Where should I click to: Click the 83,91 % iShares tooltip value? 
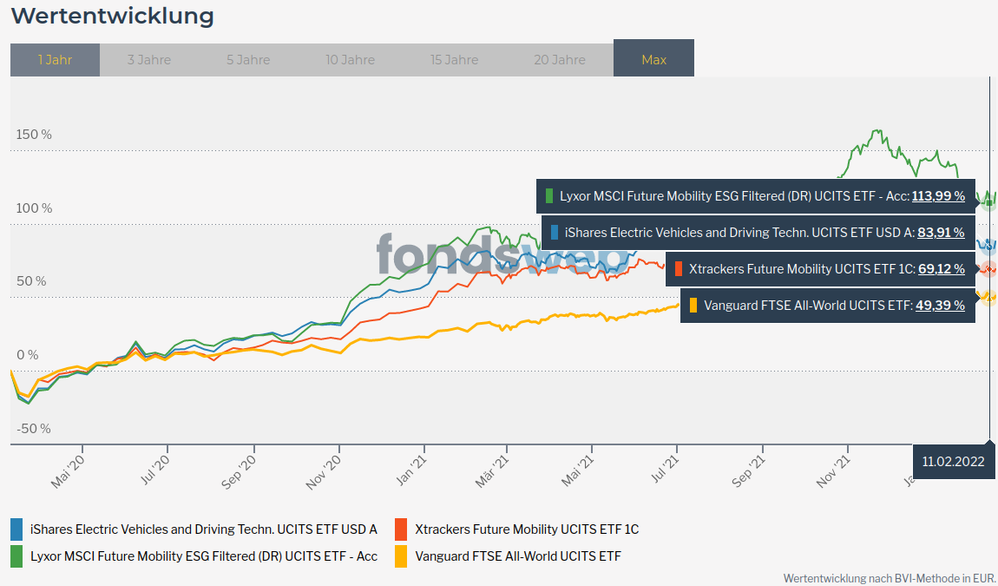(x=941, y=232)
